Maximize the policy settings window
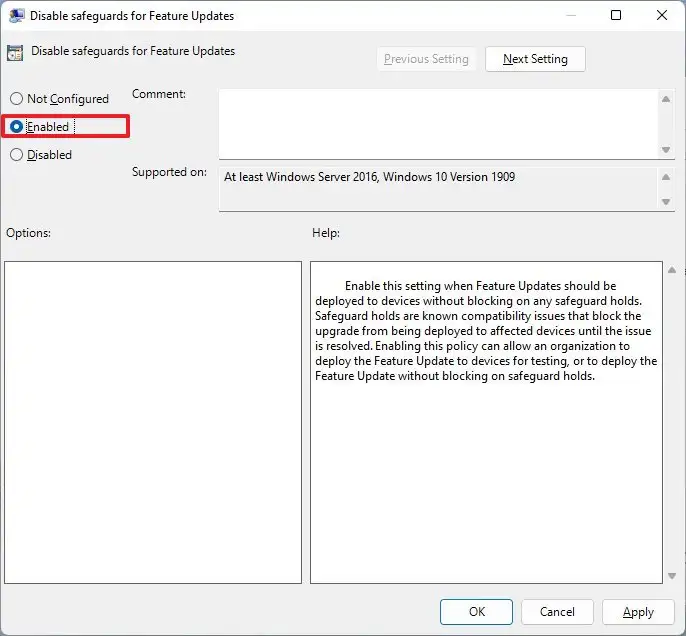This screenshot has height=636, width=686. 616,16
